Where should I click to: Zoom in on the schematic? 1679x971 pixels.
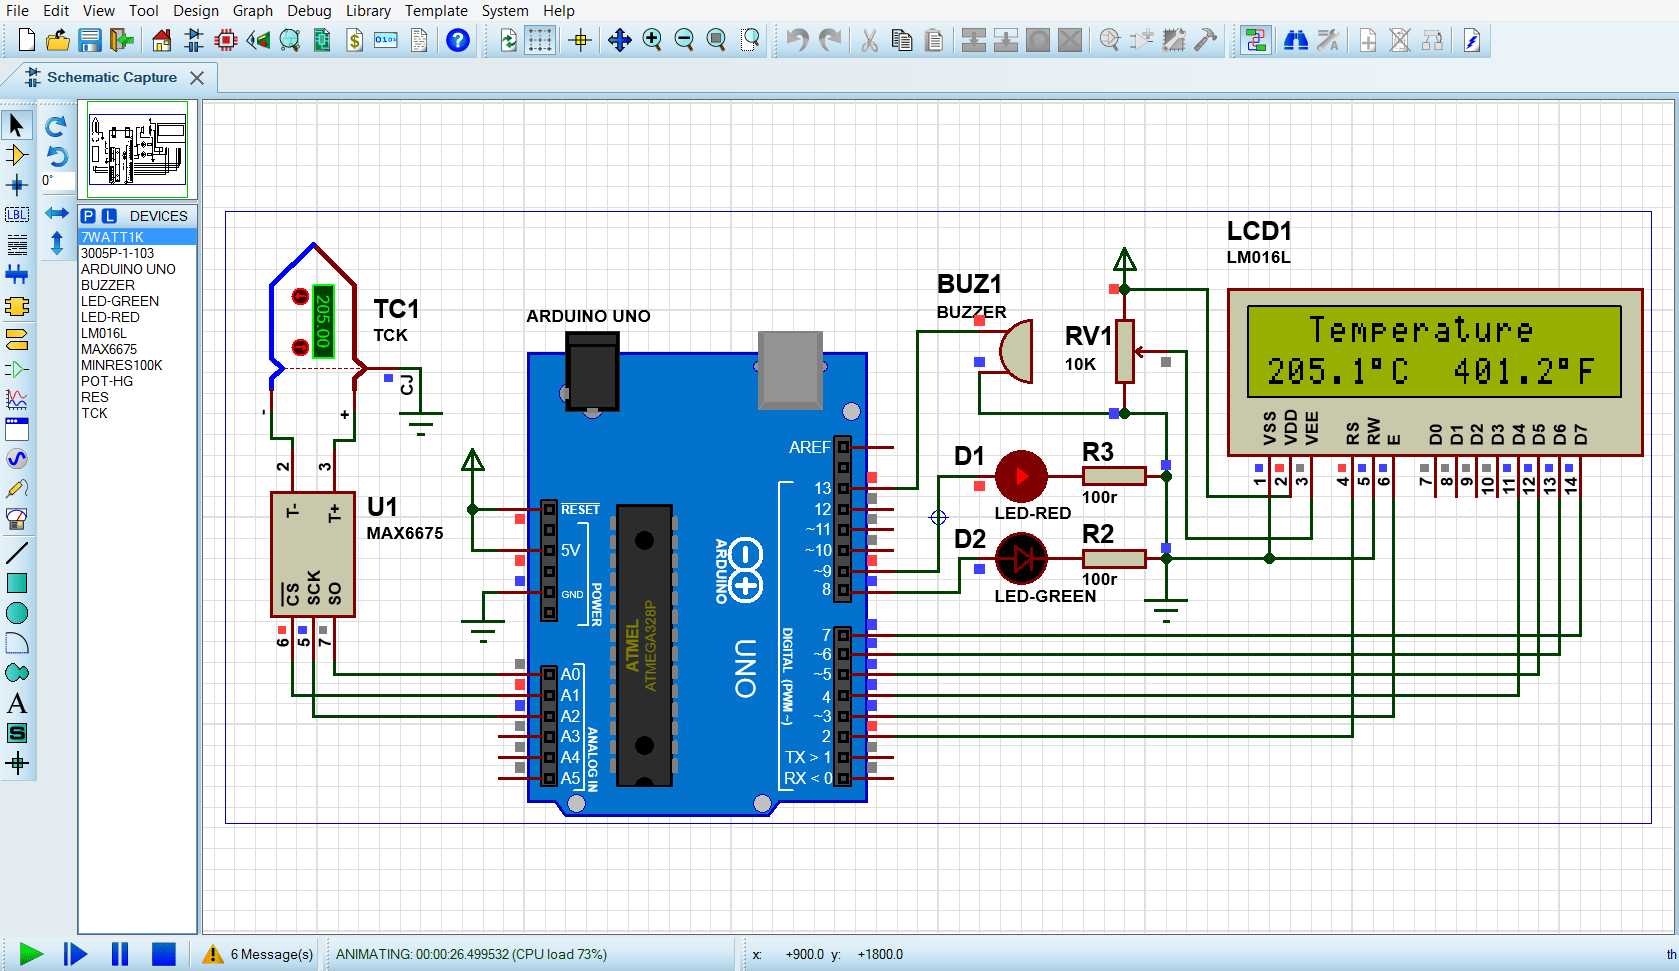[x=652, y=40]
